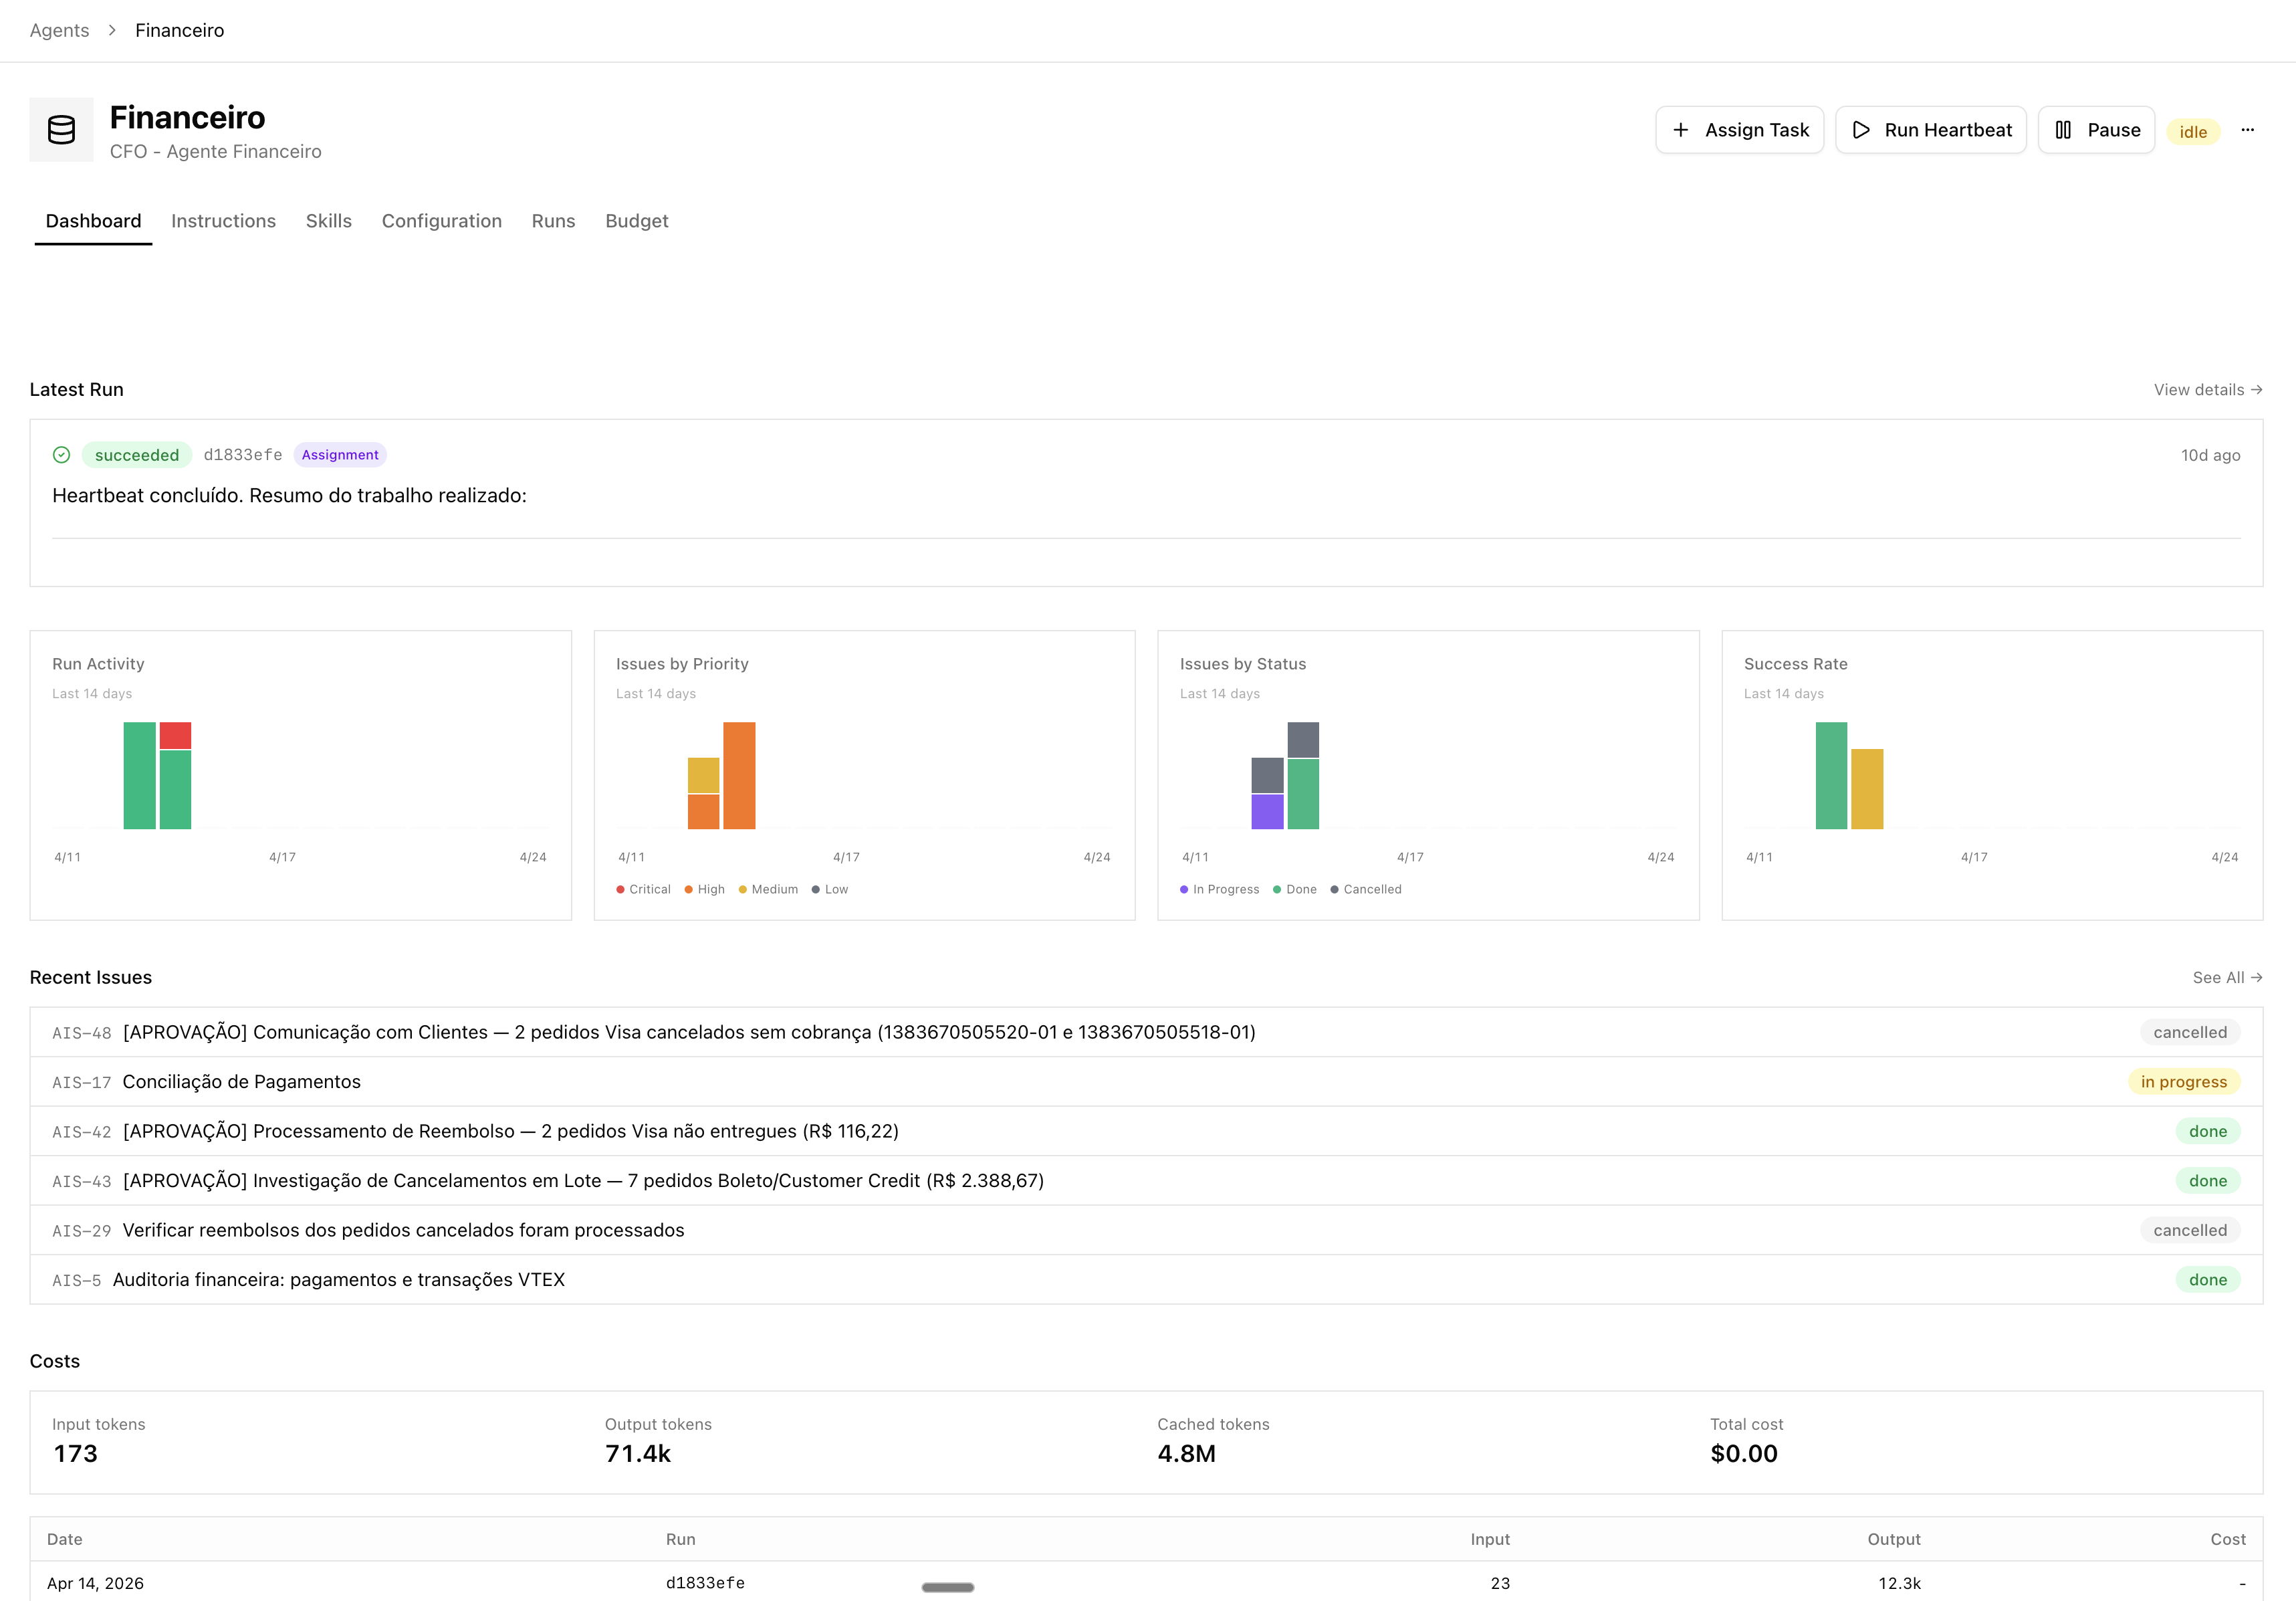2296x1601 pixels.
Task: Click the Assignment tag on the latest run
Action: point(340,455)
